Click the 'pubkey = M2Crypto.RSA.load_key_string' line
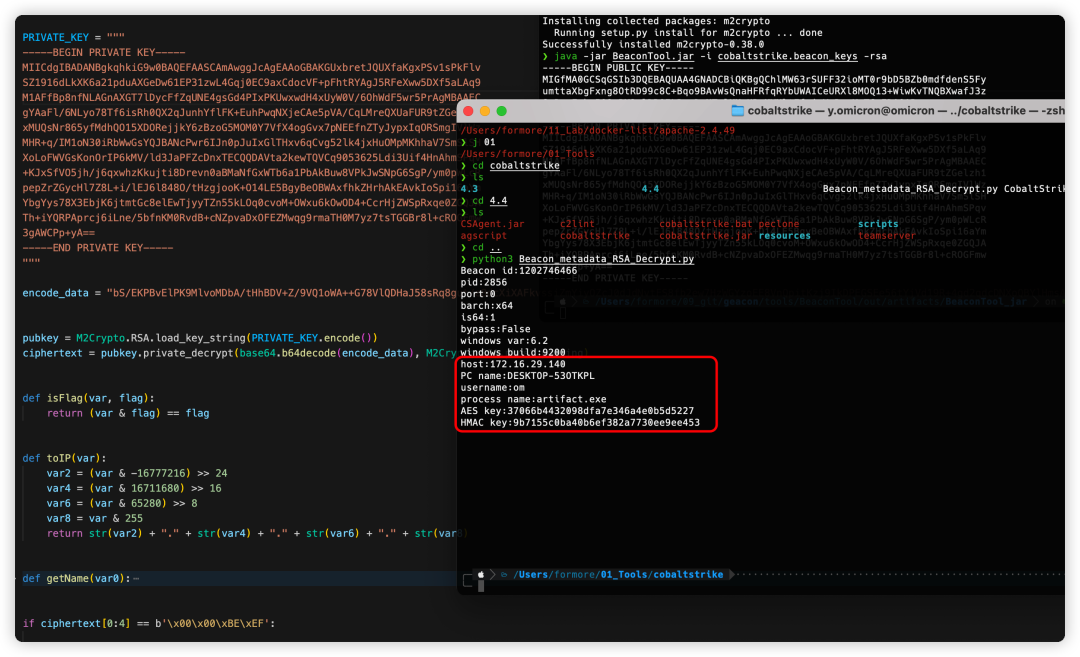This screenshot has width=1080, height=657. pyautogui.click(x=200, y=338)
